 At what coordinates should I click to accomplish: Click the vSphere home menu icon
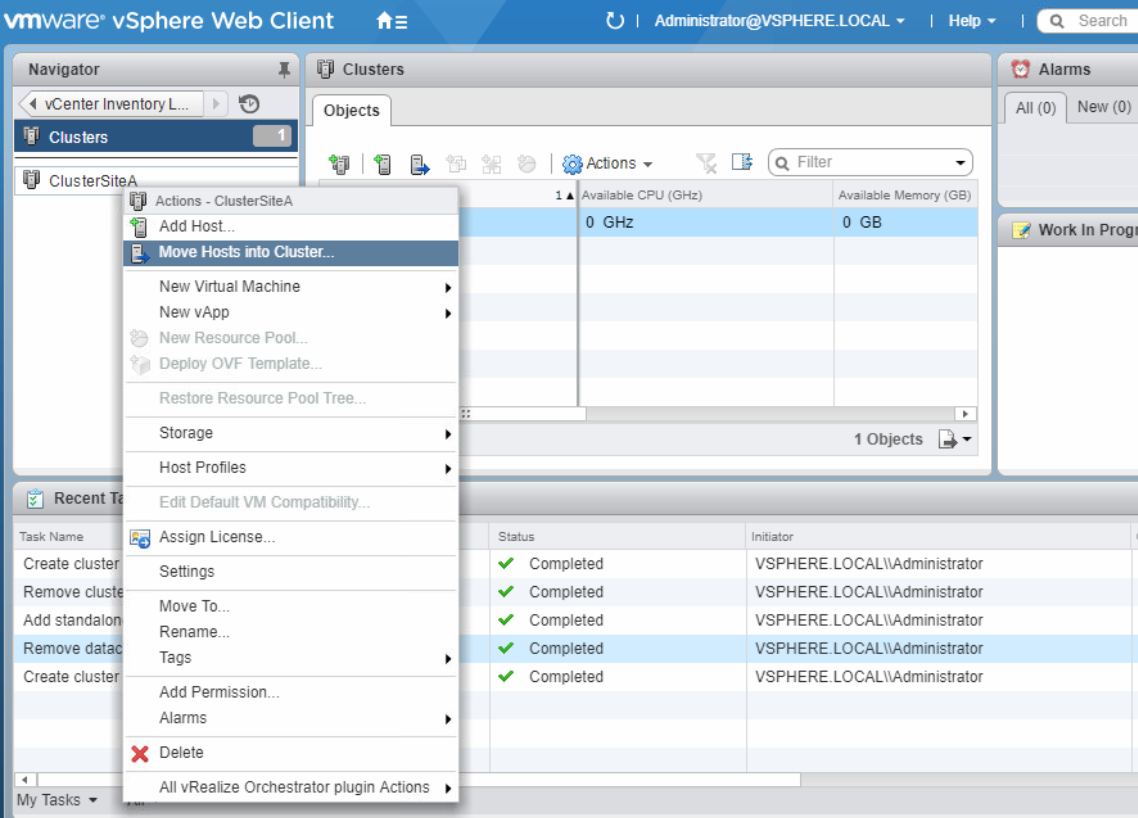click(x=391, y=21)
